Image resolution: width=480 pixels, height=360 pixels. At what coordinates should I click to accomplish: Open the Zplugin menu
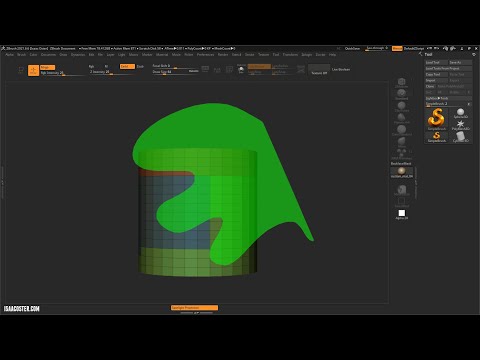(307, 54)
